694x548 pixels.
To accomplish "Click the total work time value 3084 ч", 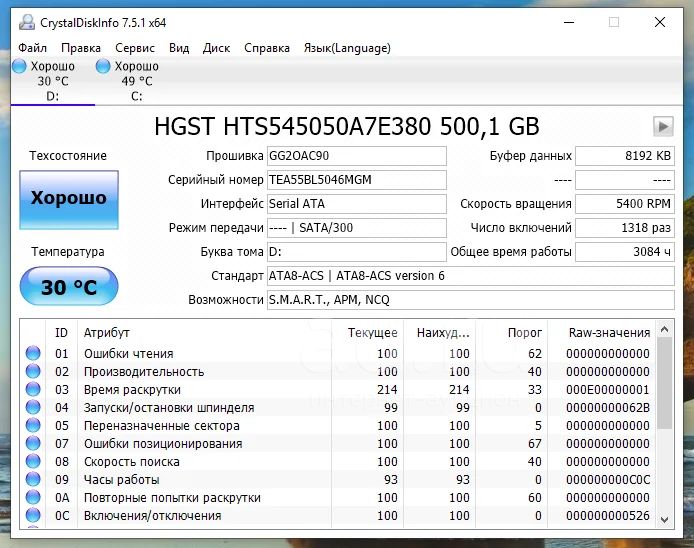I will (x=625, y=251).
